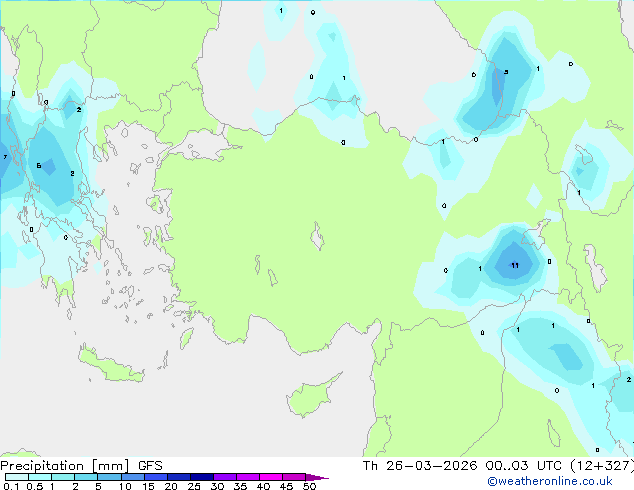Click the 20–25 mm dark blue swatch

click(179, 477)
